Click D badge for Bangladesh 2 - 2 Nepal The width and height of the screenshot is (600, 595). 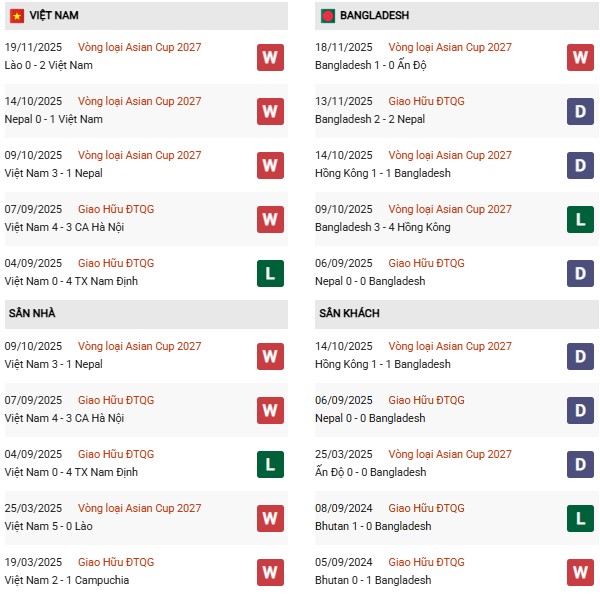[579, 111]
